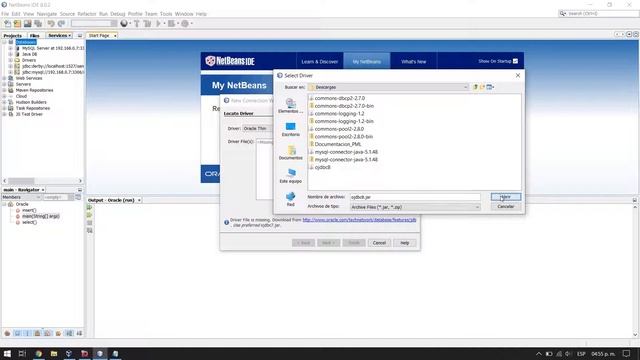Viewport: 640px width, 360px height.
Task: Click the Build Project hammer icon
Action: (137, 24)
